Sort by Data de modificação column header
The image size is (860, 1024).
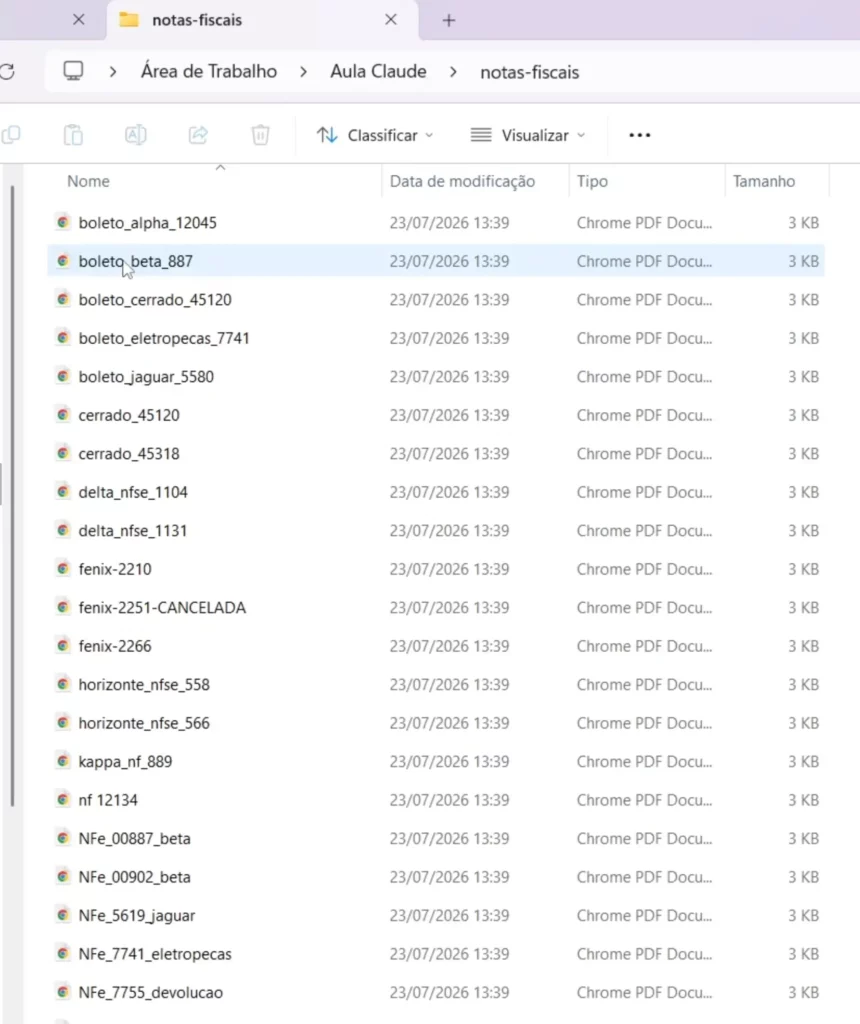tap(462, 181)
